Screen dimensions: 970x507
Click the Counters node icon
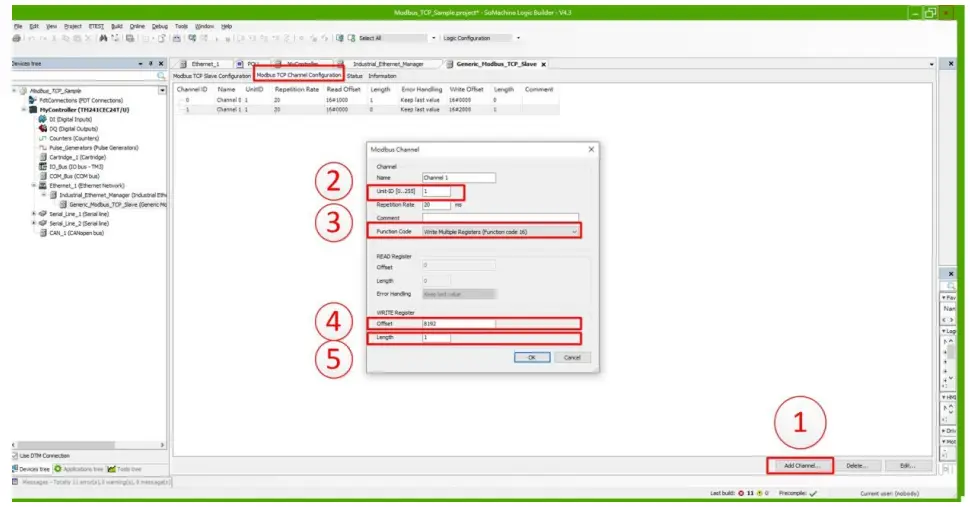pos(43,138)
